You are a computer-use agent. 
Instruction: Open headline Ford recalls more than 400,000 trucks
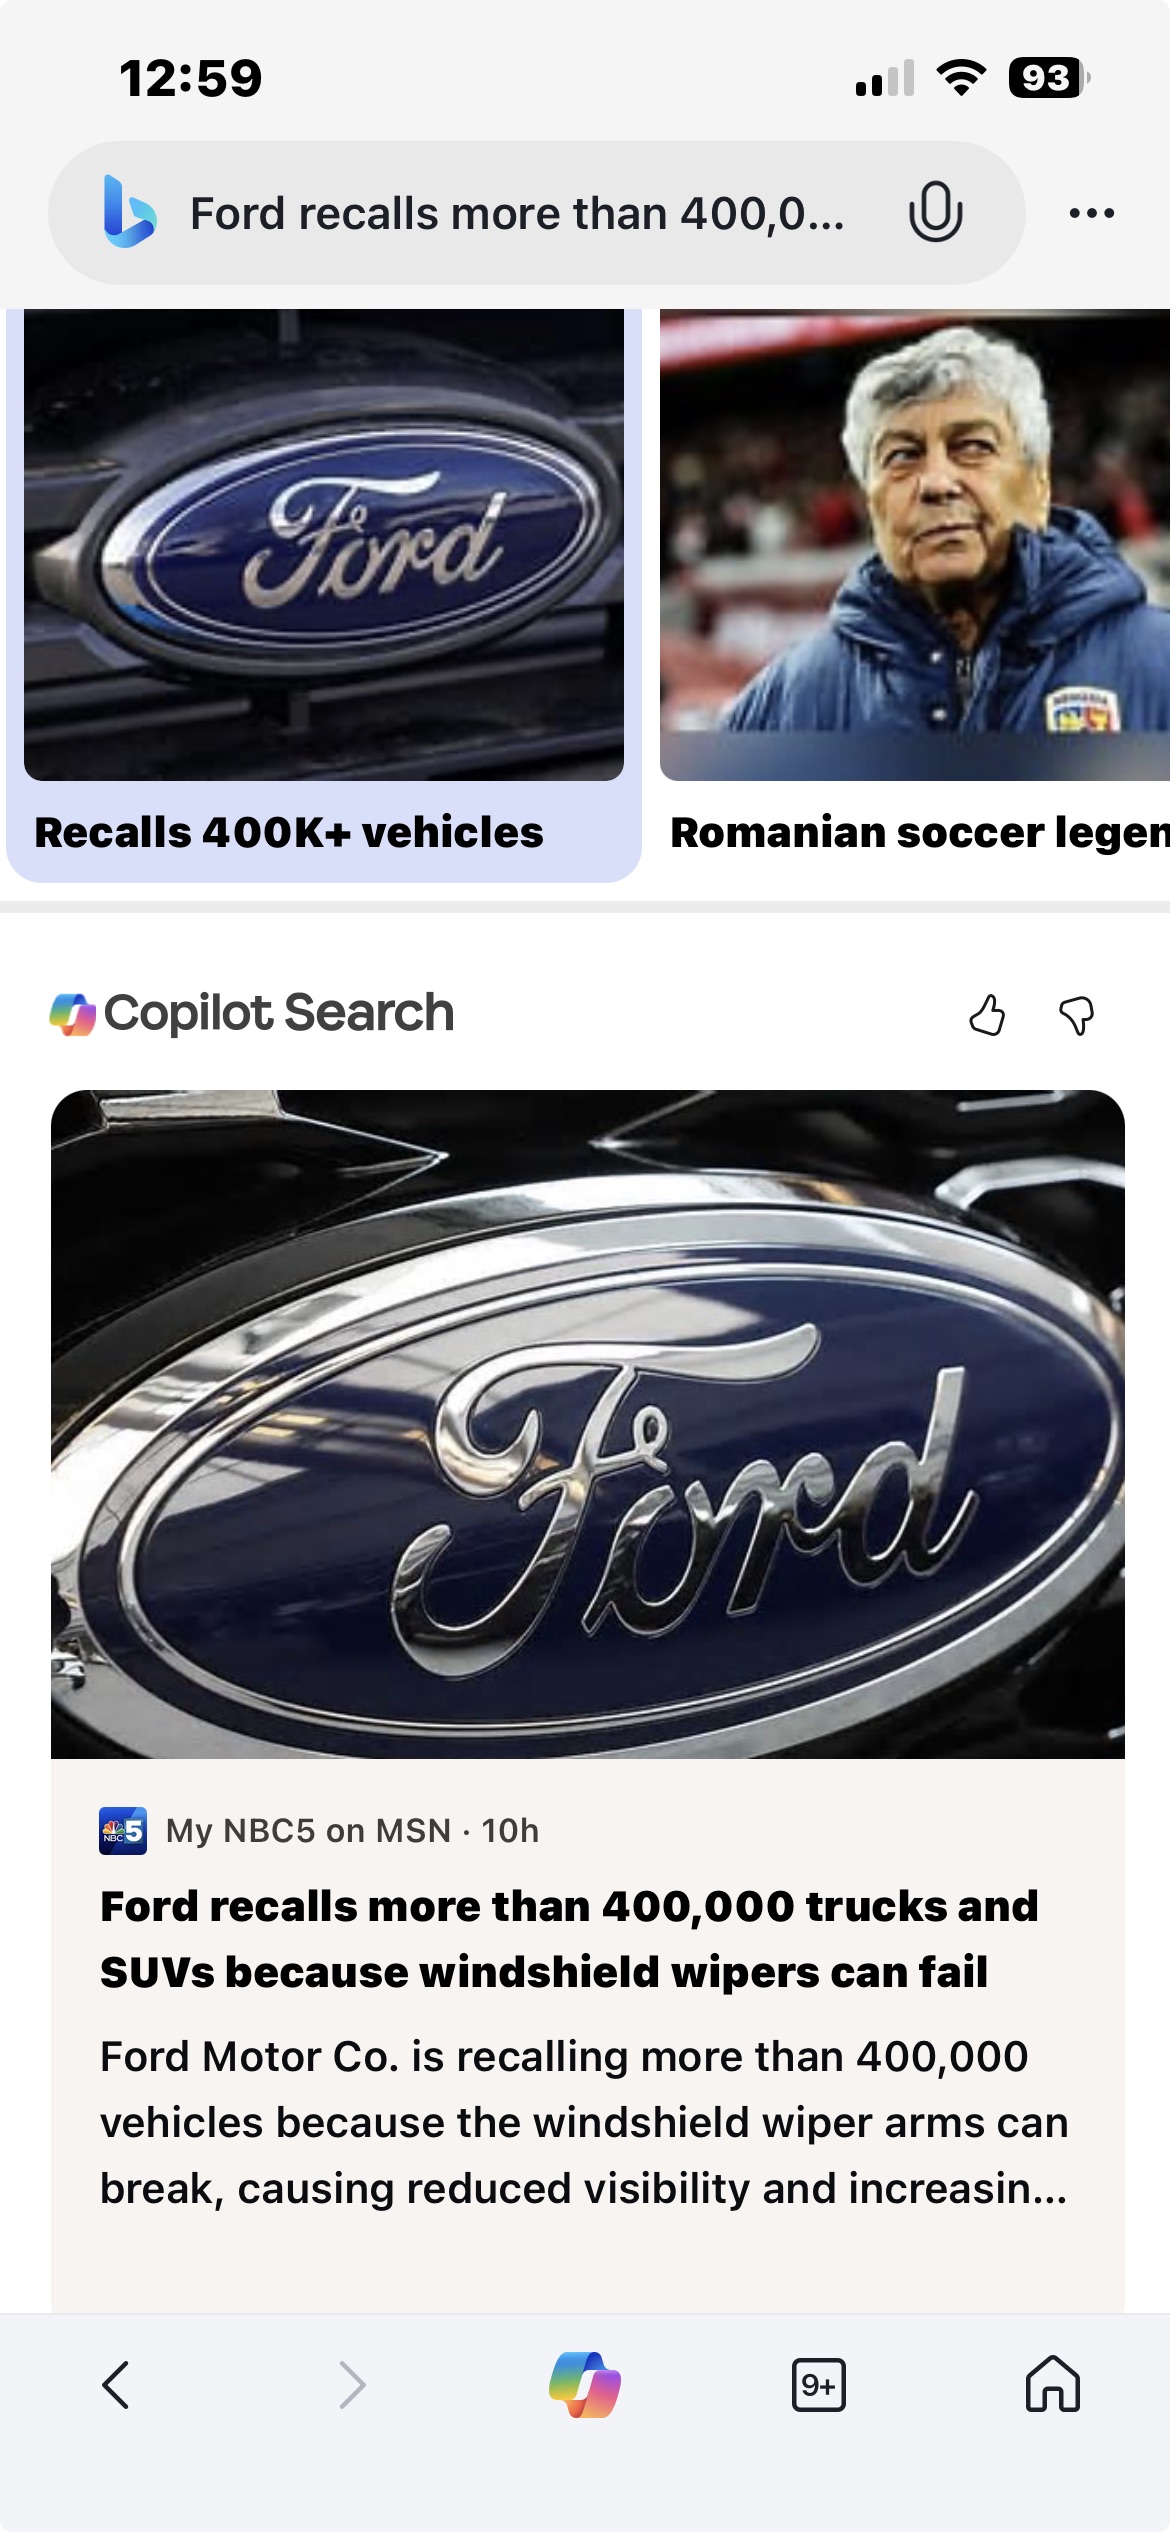569,1939
